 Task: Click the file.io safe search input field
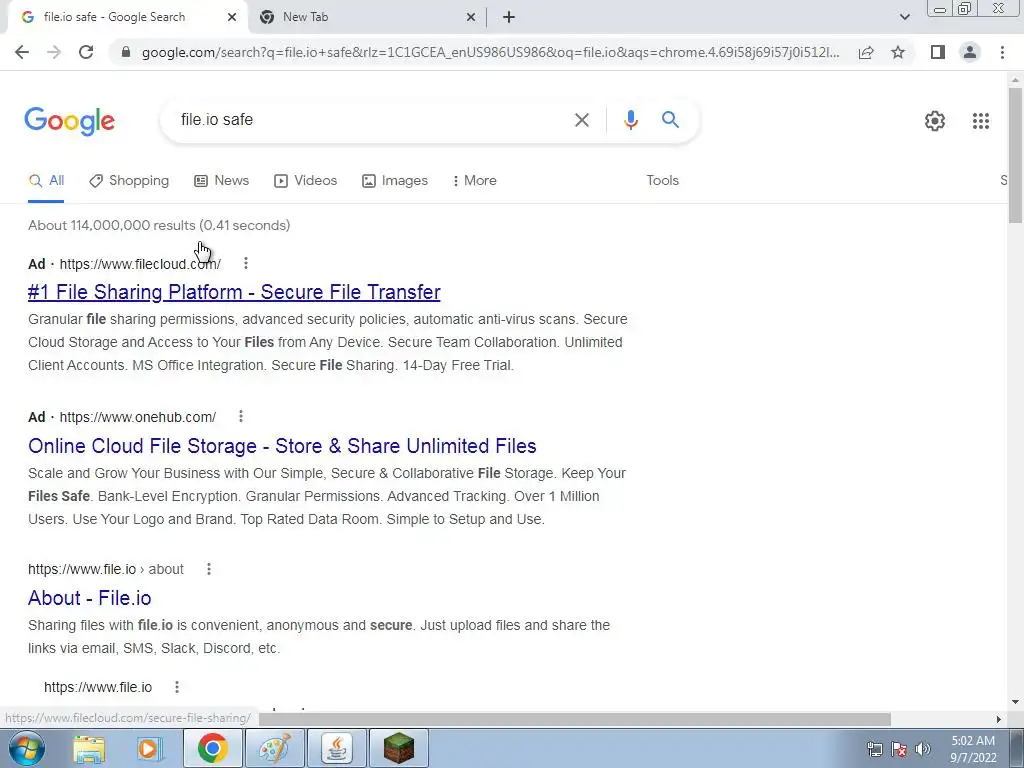pyautogui.click(x=372, y=120)
